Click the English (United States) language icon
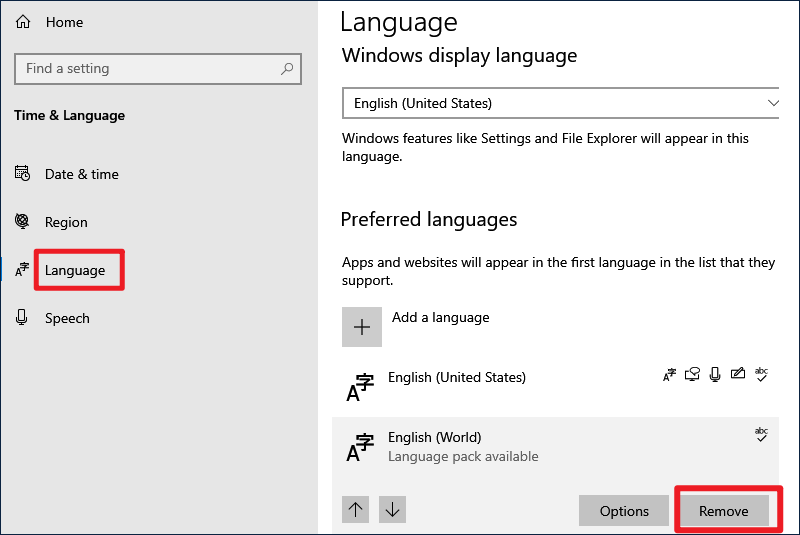This screenshot has height=535, width=800. tap(360, 387)
